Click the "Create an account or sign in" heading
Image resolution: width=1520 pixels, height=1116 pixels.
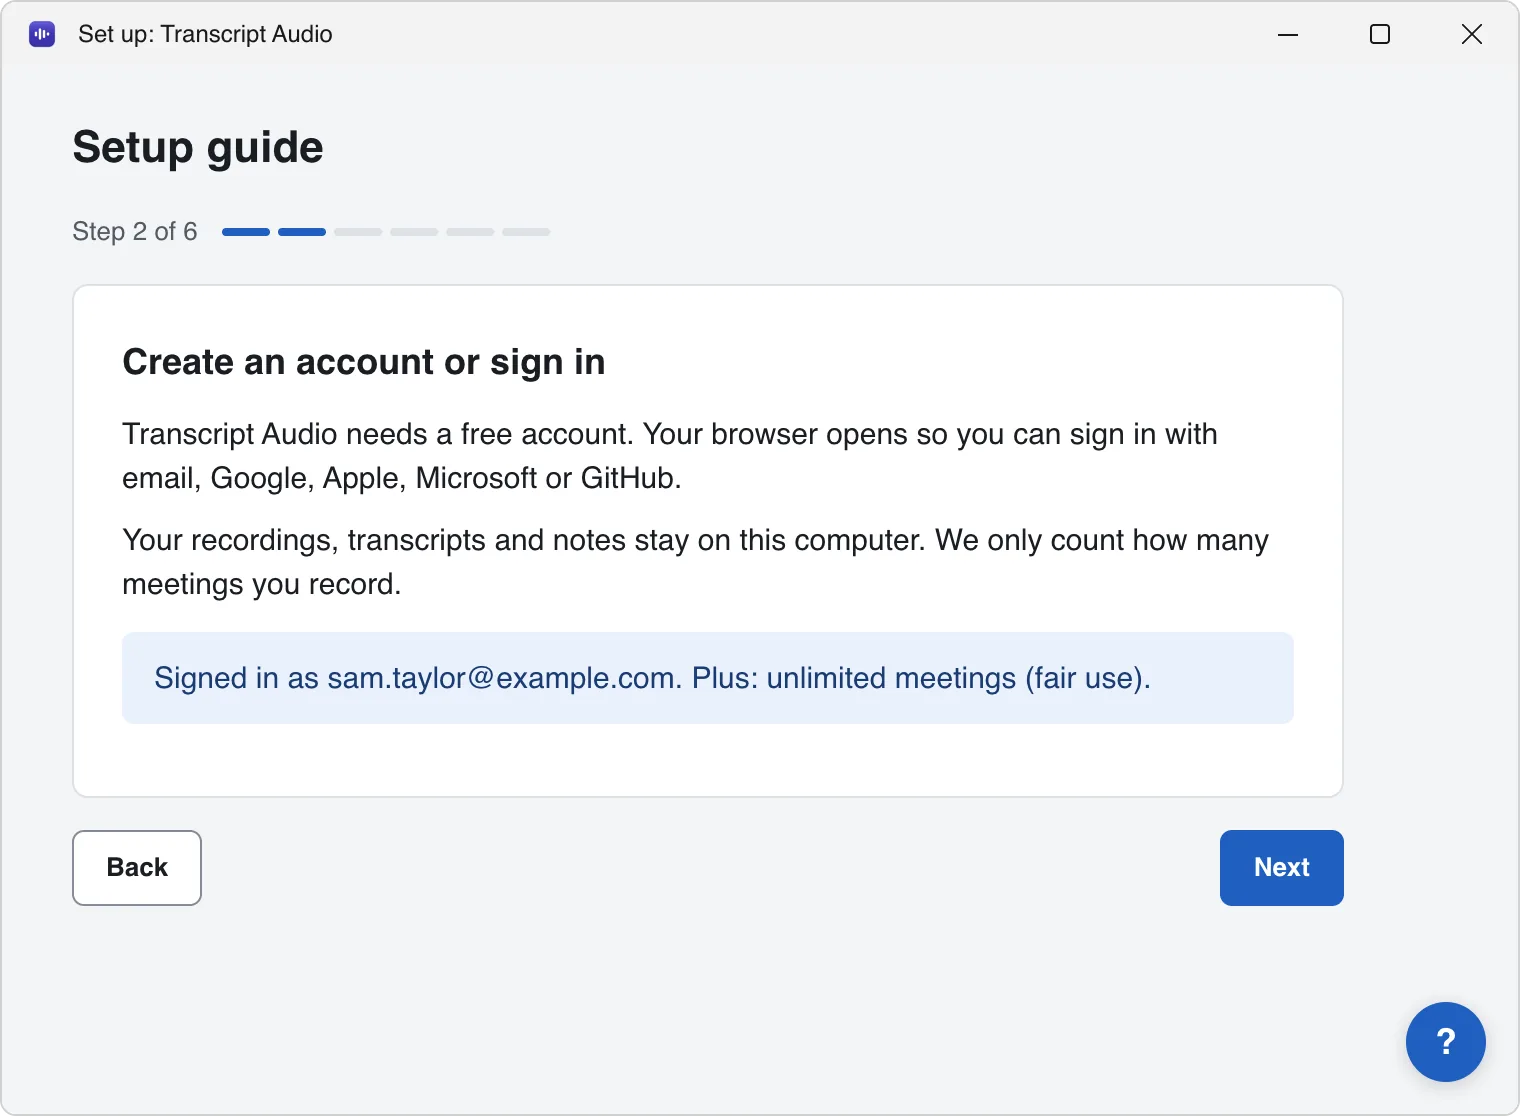364,362
